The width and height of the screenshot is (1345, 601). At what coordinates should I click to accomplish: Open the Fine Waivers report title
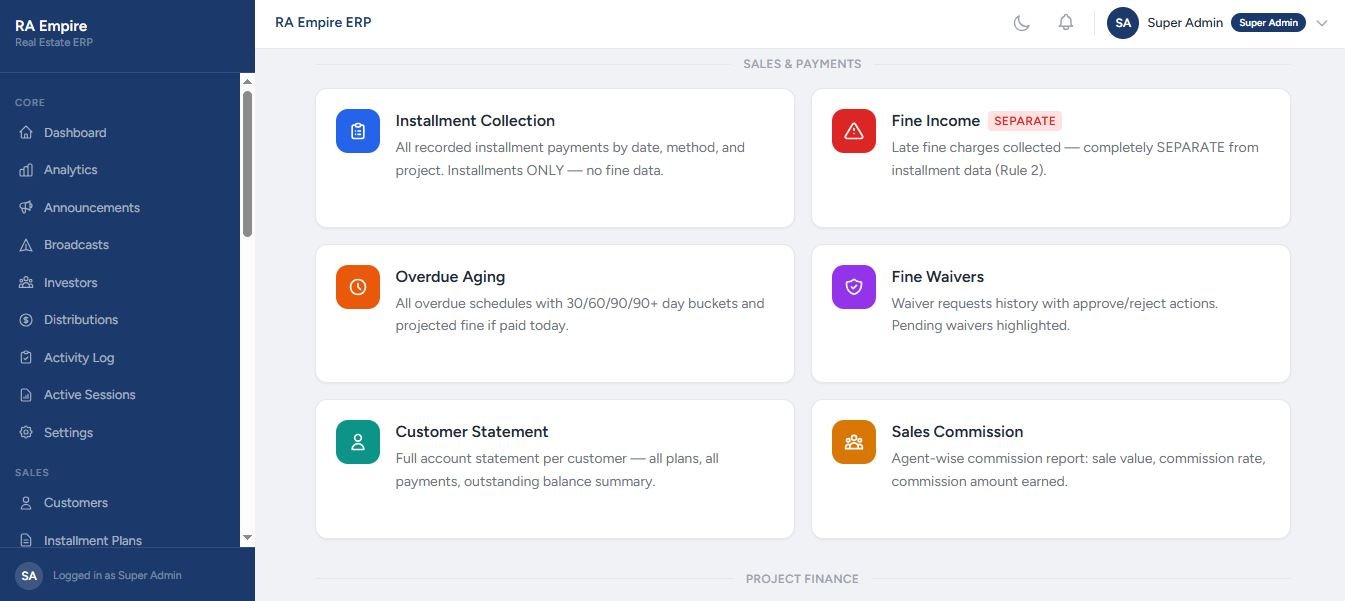(938, 277)
